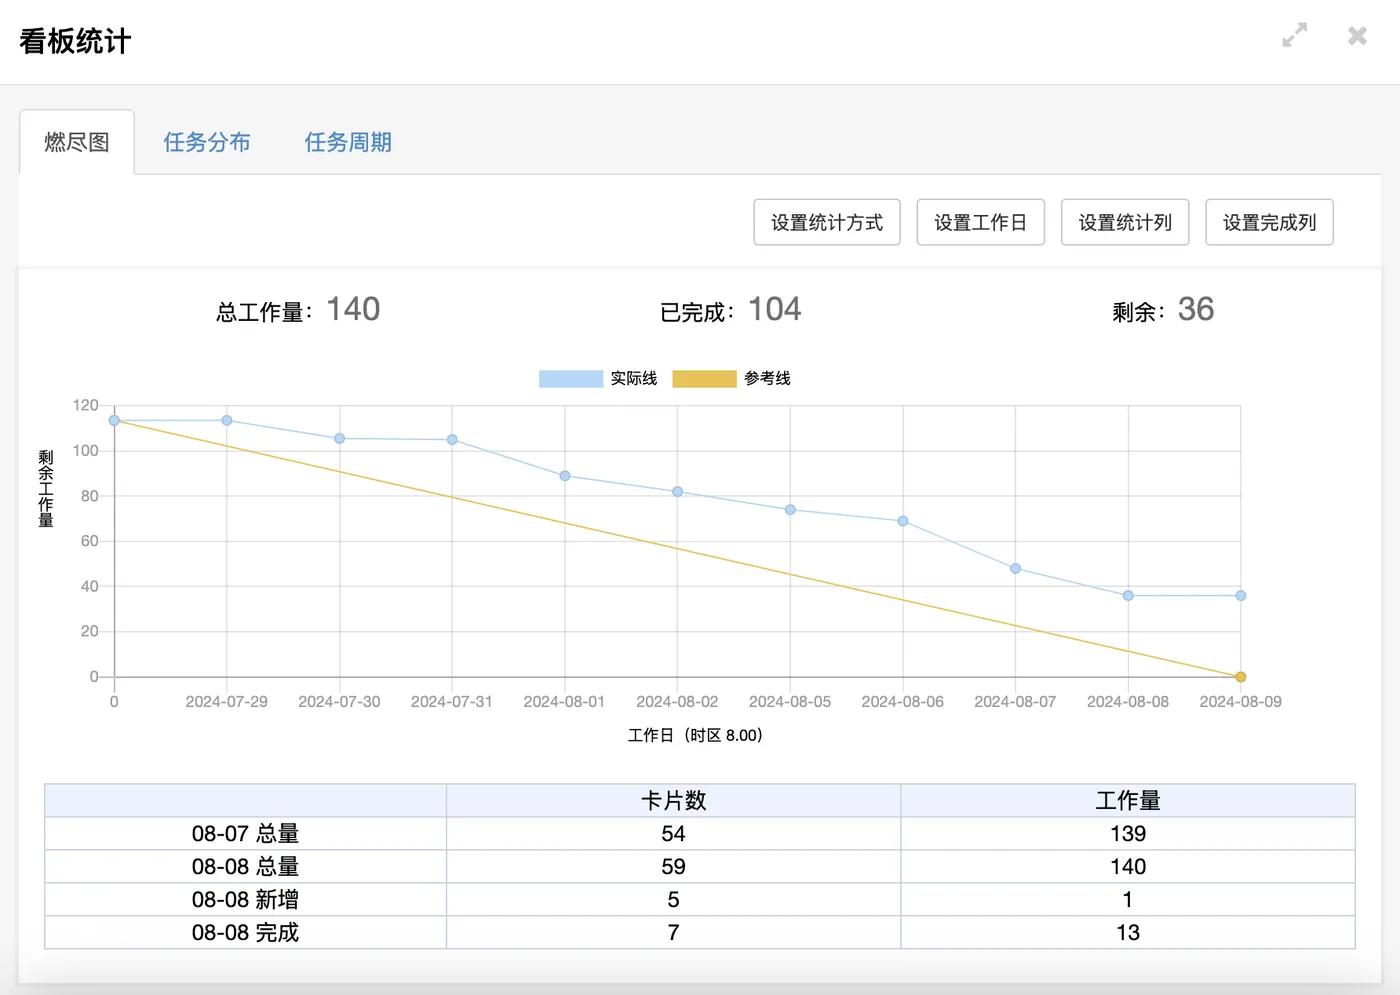Viewport: 1400px width, 995px height.
Task: Click the 08-08 总量 row label
Action: (x=245, y=866)
